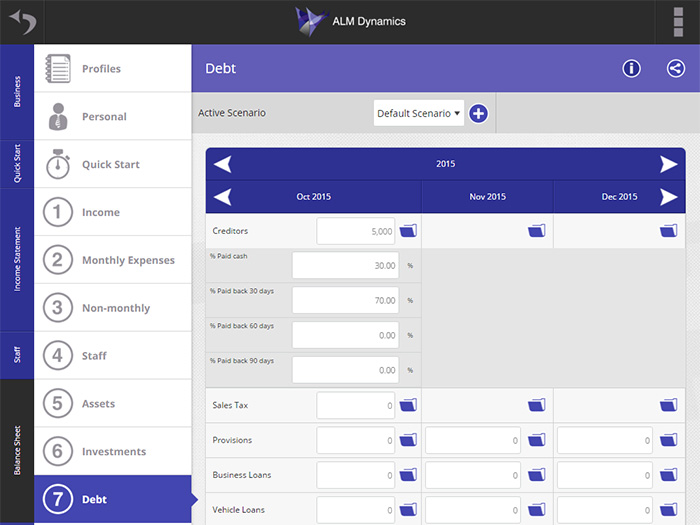Open Provisions folder icon for Nov 2015
Image resolution: width=700 pixels, height=525 pixels.
click(x=537, y=440)
